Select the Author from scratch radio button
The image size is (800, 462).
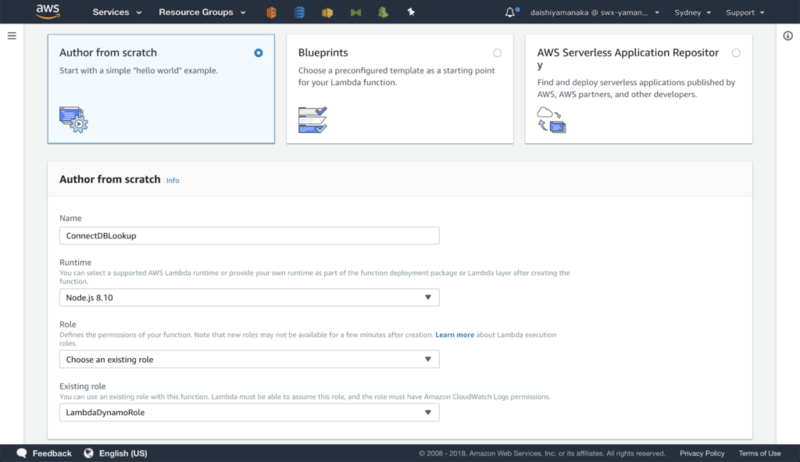tap(259, 53)
